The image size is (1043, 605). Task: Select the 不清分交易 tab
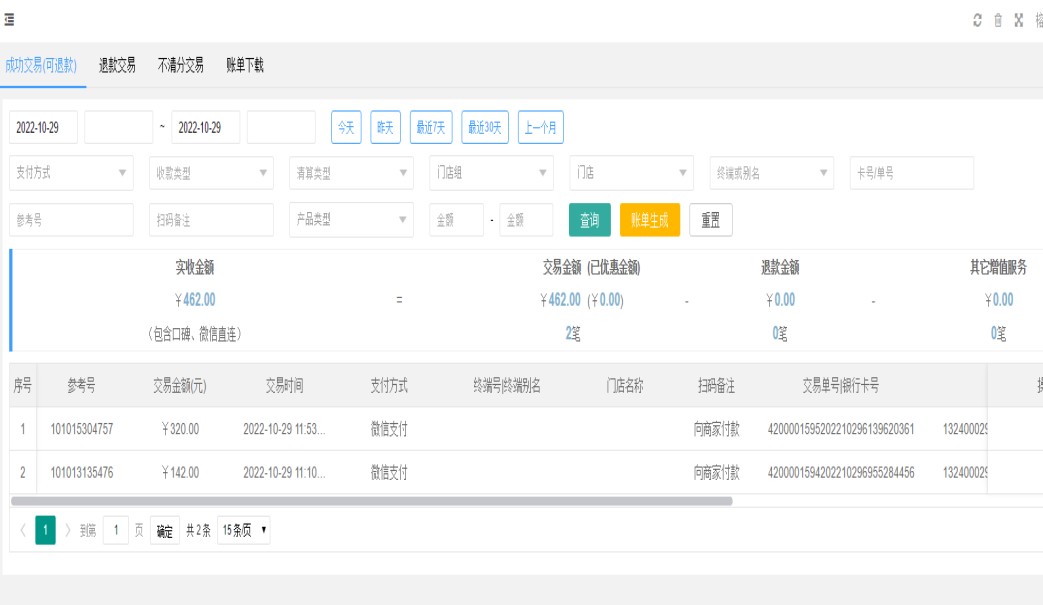point(181,66)
